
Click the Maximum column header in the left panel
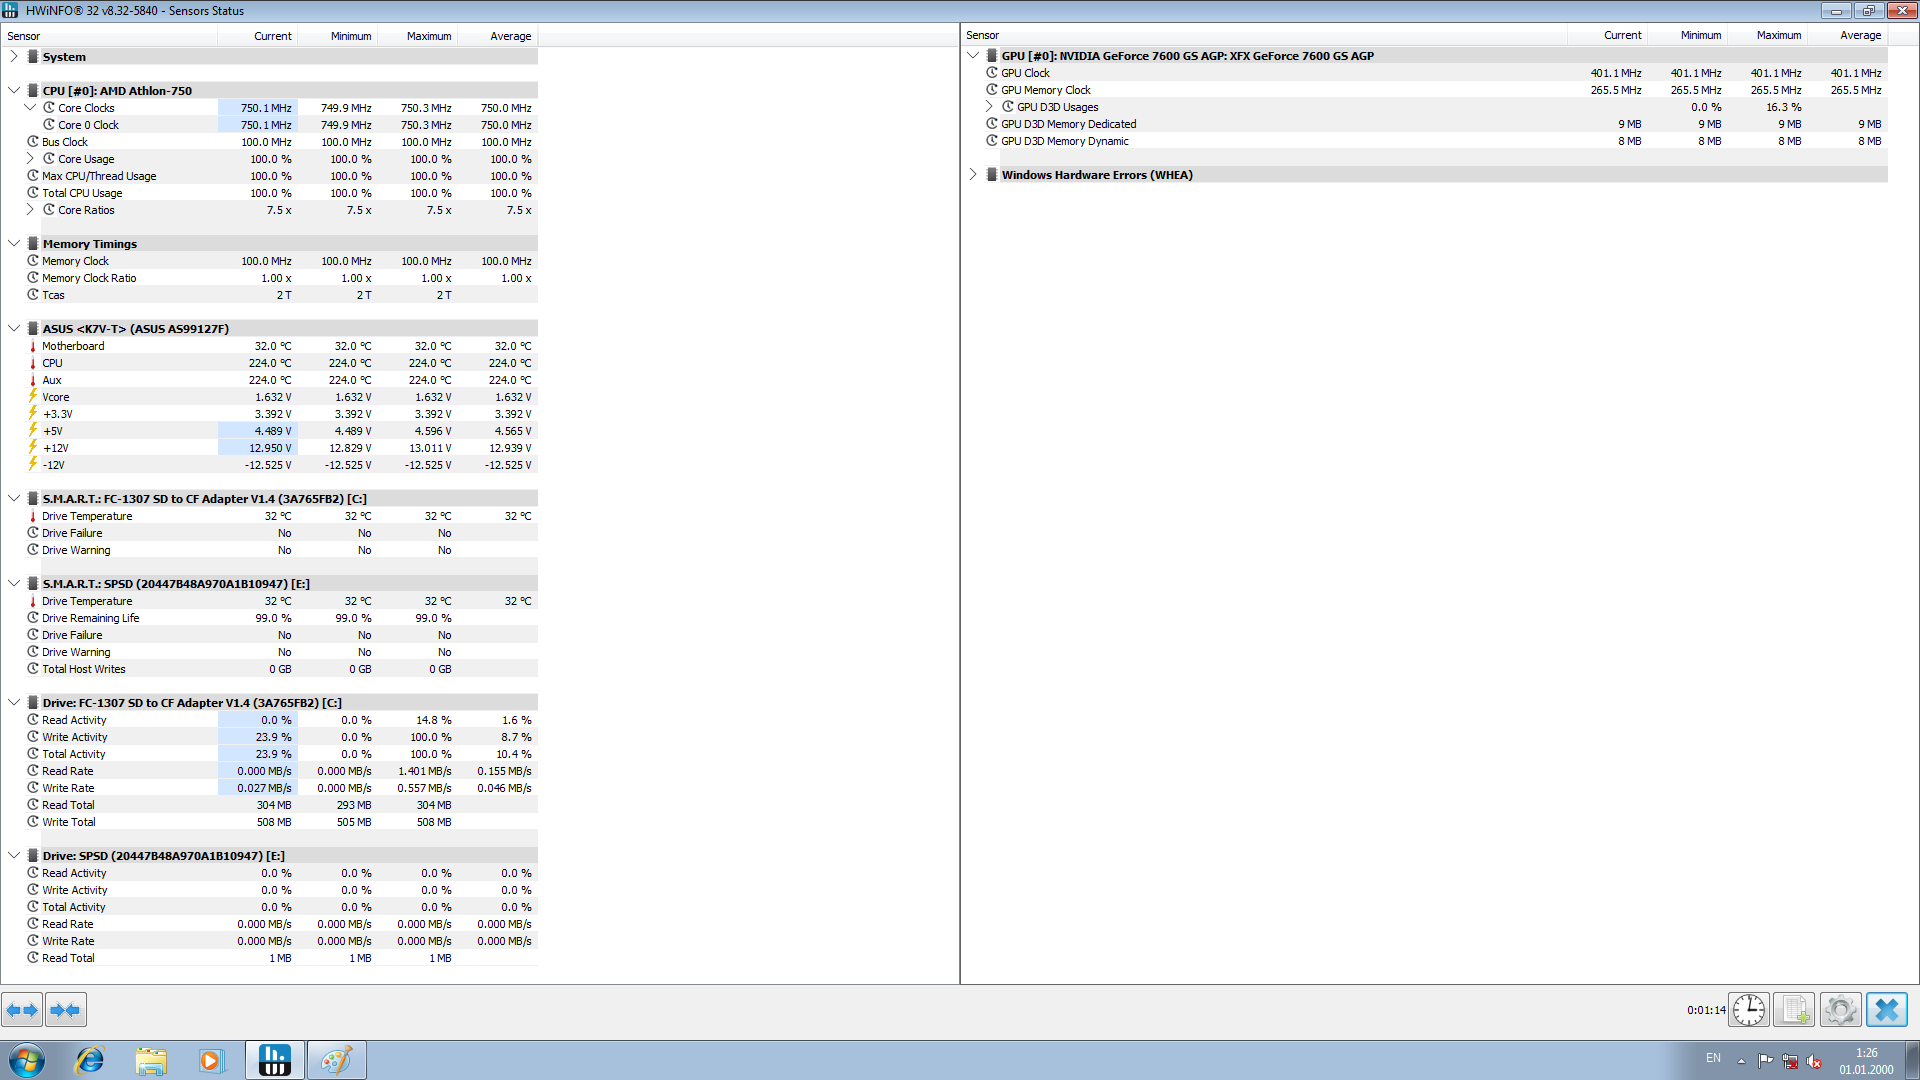tap(428, 36)
